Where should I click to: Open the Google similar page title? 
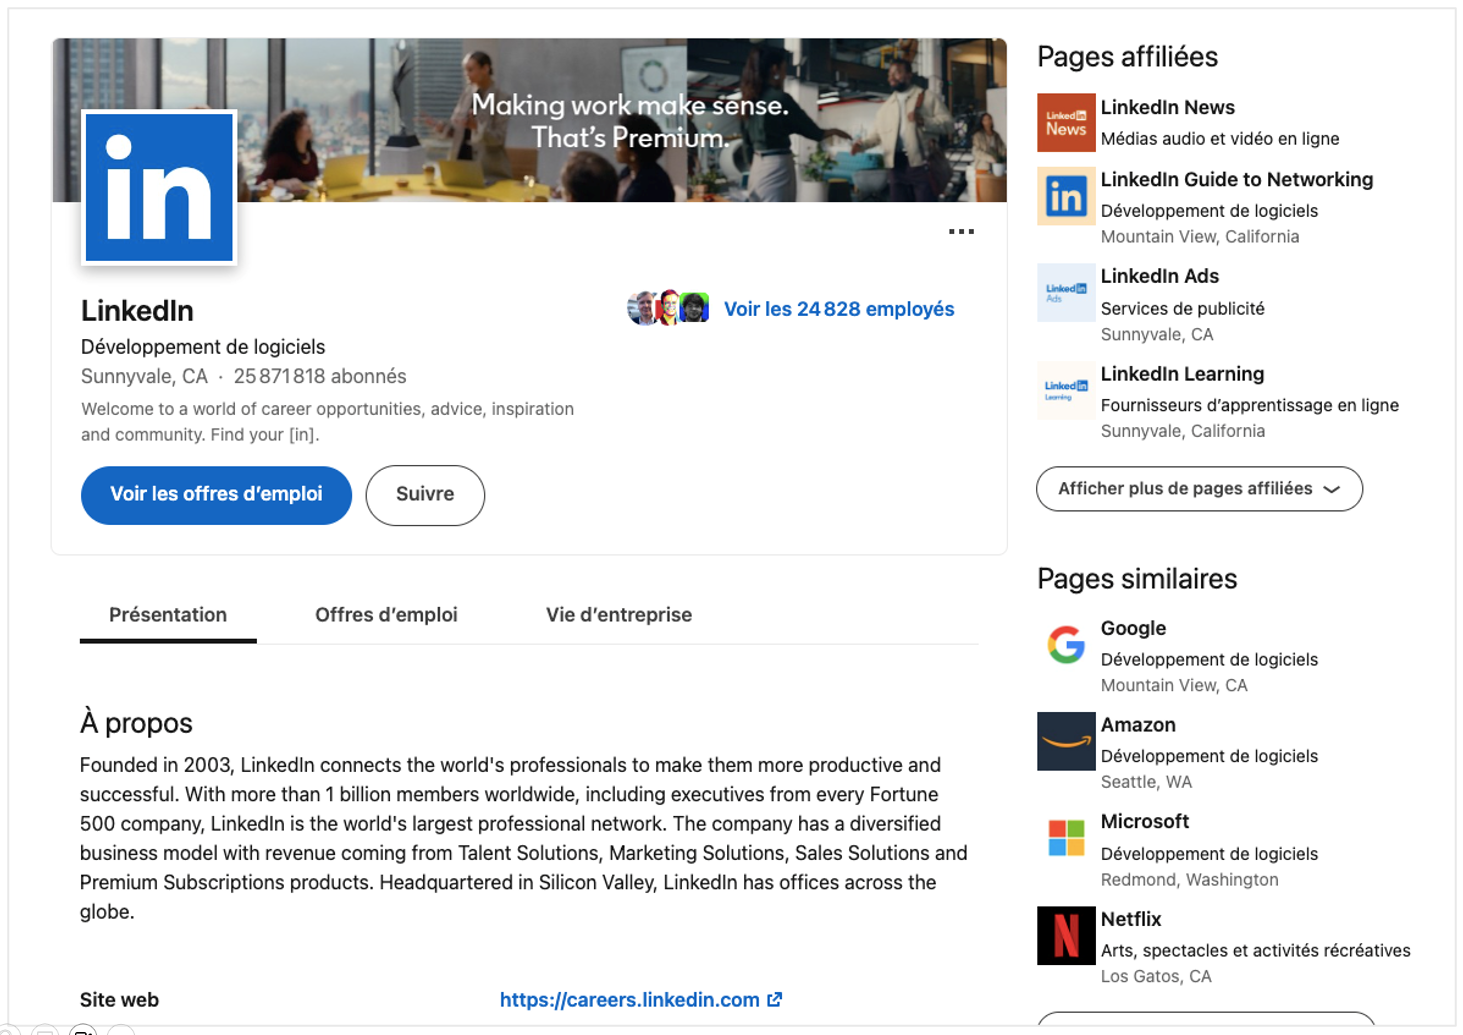1133,628
